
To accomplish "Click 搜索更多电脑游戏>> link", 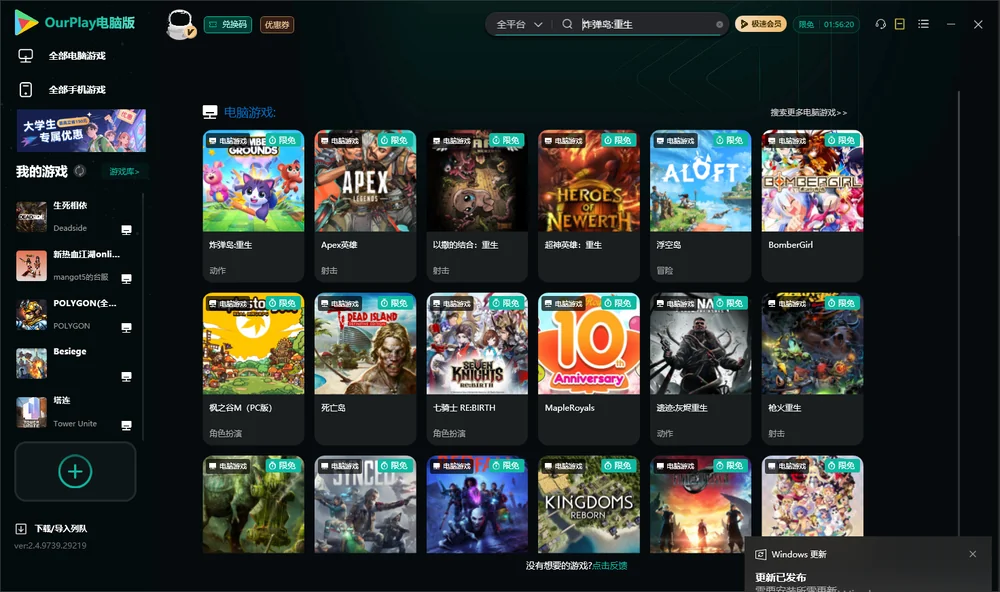I will click(x=809, y=112).
